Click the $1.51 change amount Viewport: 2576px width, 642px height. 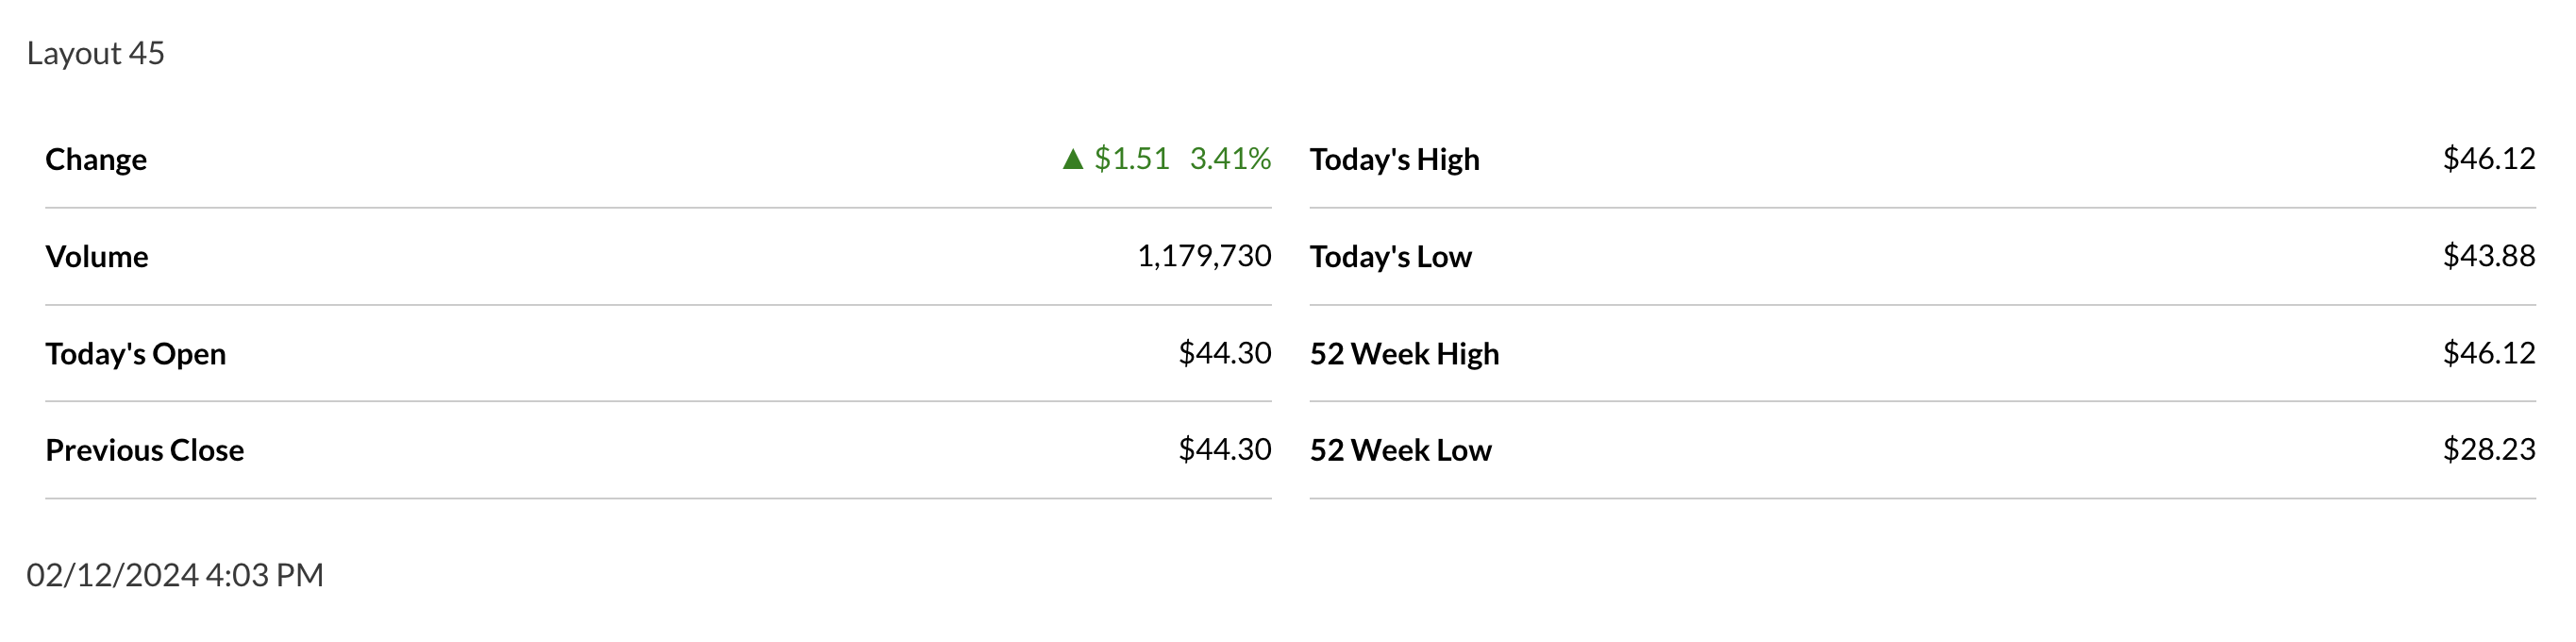tap(1131, 158)
